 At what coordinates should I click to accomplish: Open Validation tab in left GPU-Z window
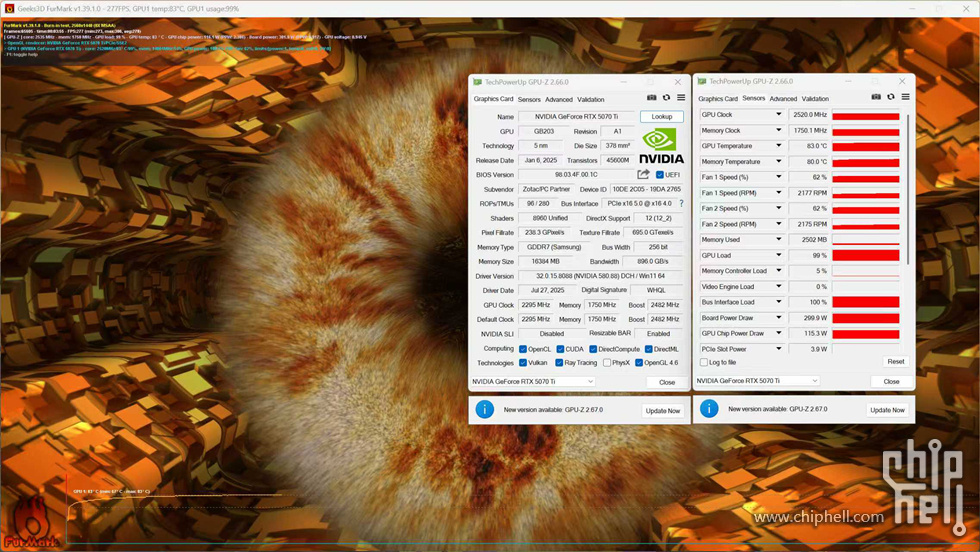591,99
